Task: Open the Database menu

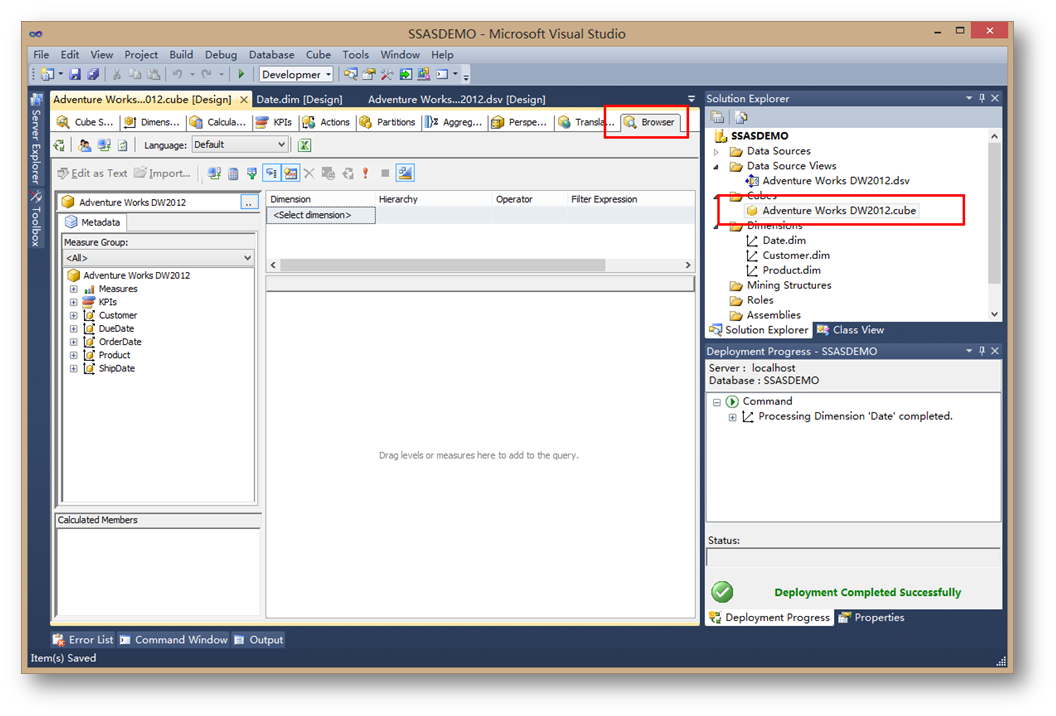Action: pos(271,55)
